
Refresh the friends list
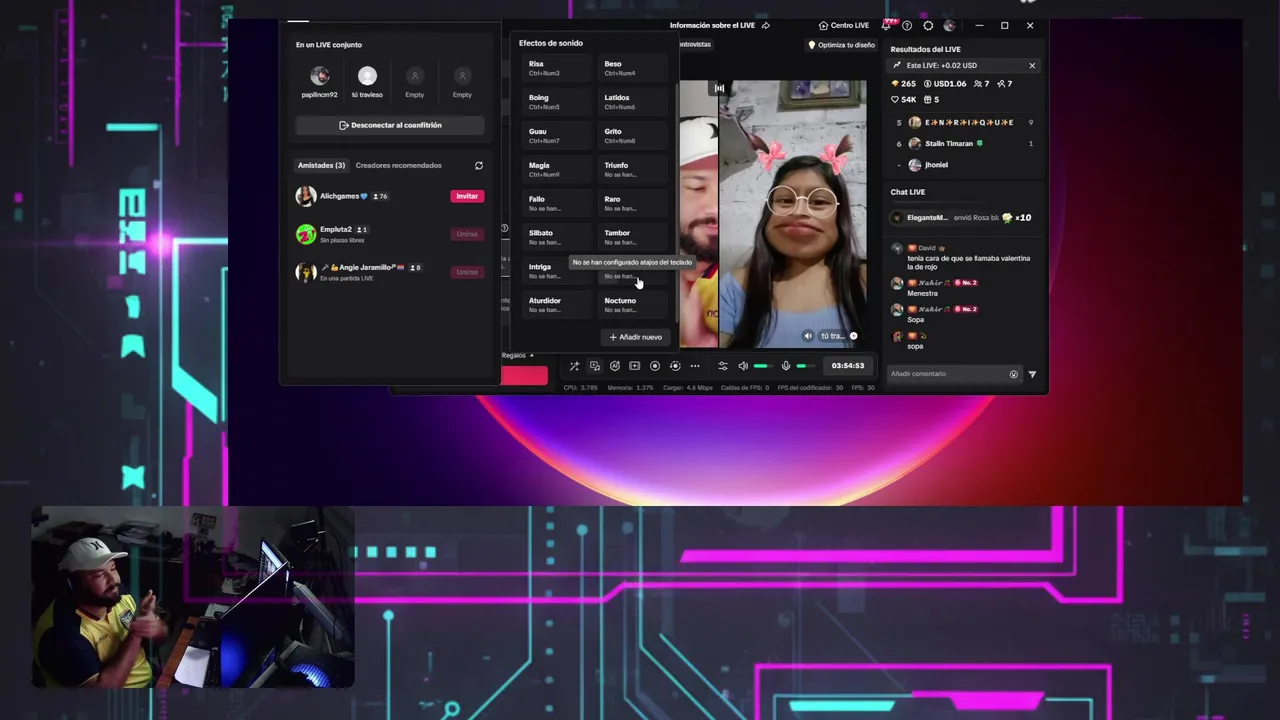(x=479, y=166)
